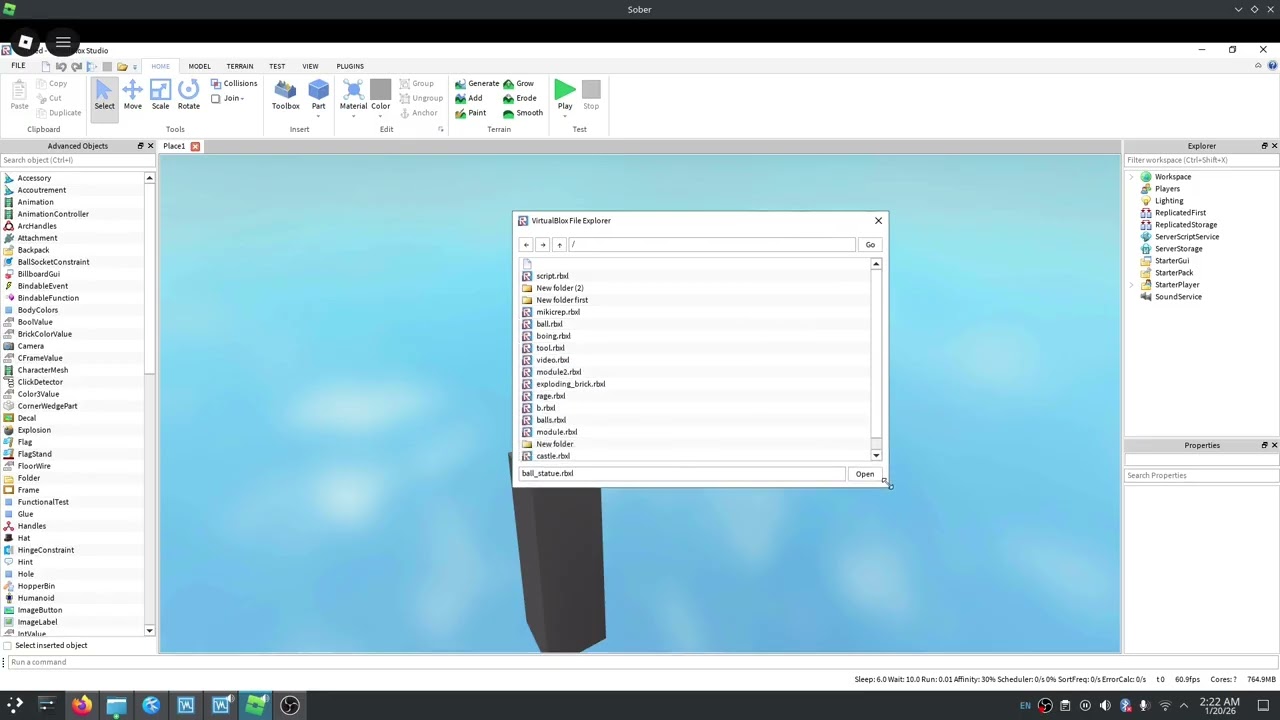Click the Stop test button
This screenshot has width=1280, height=720.
coord(591,94)
